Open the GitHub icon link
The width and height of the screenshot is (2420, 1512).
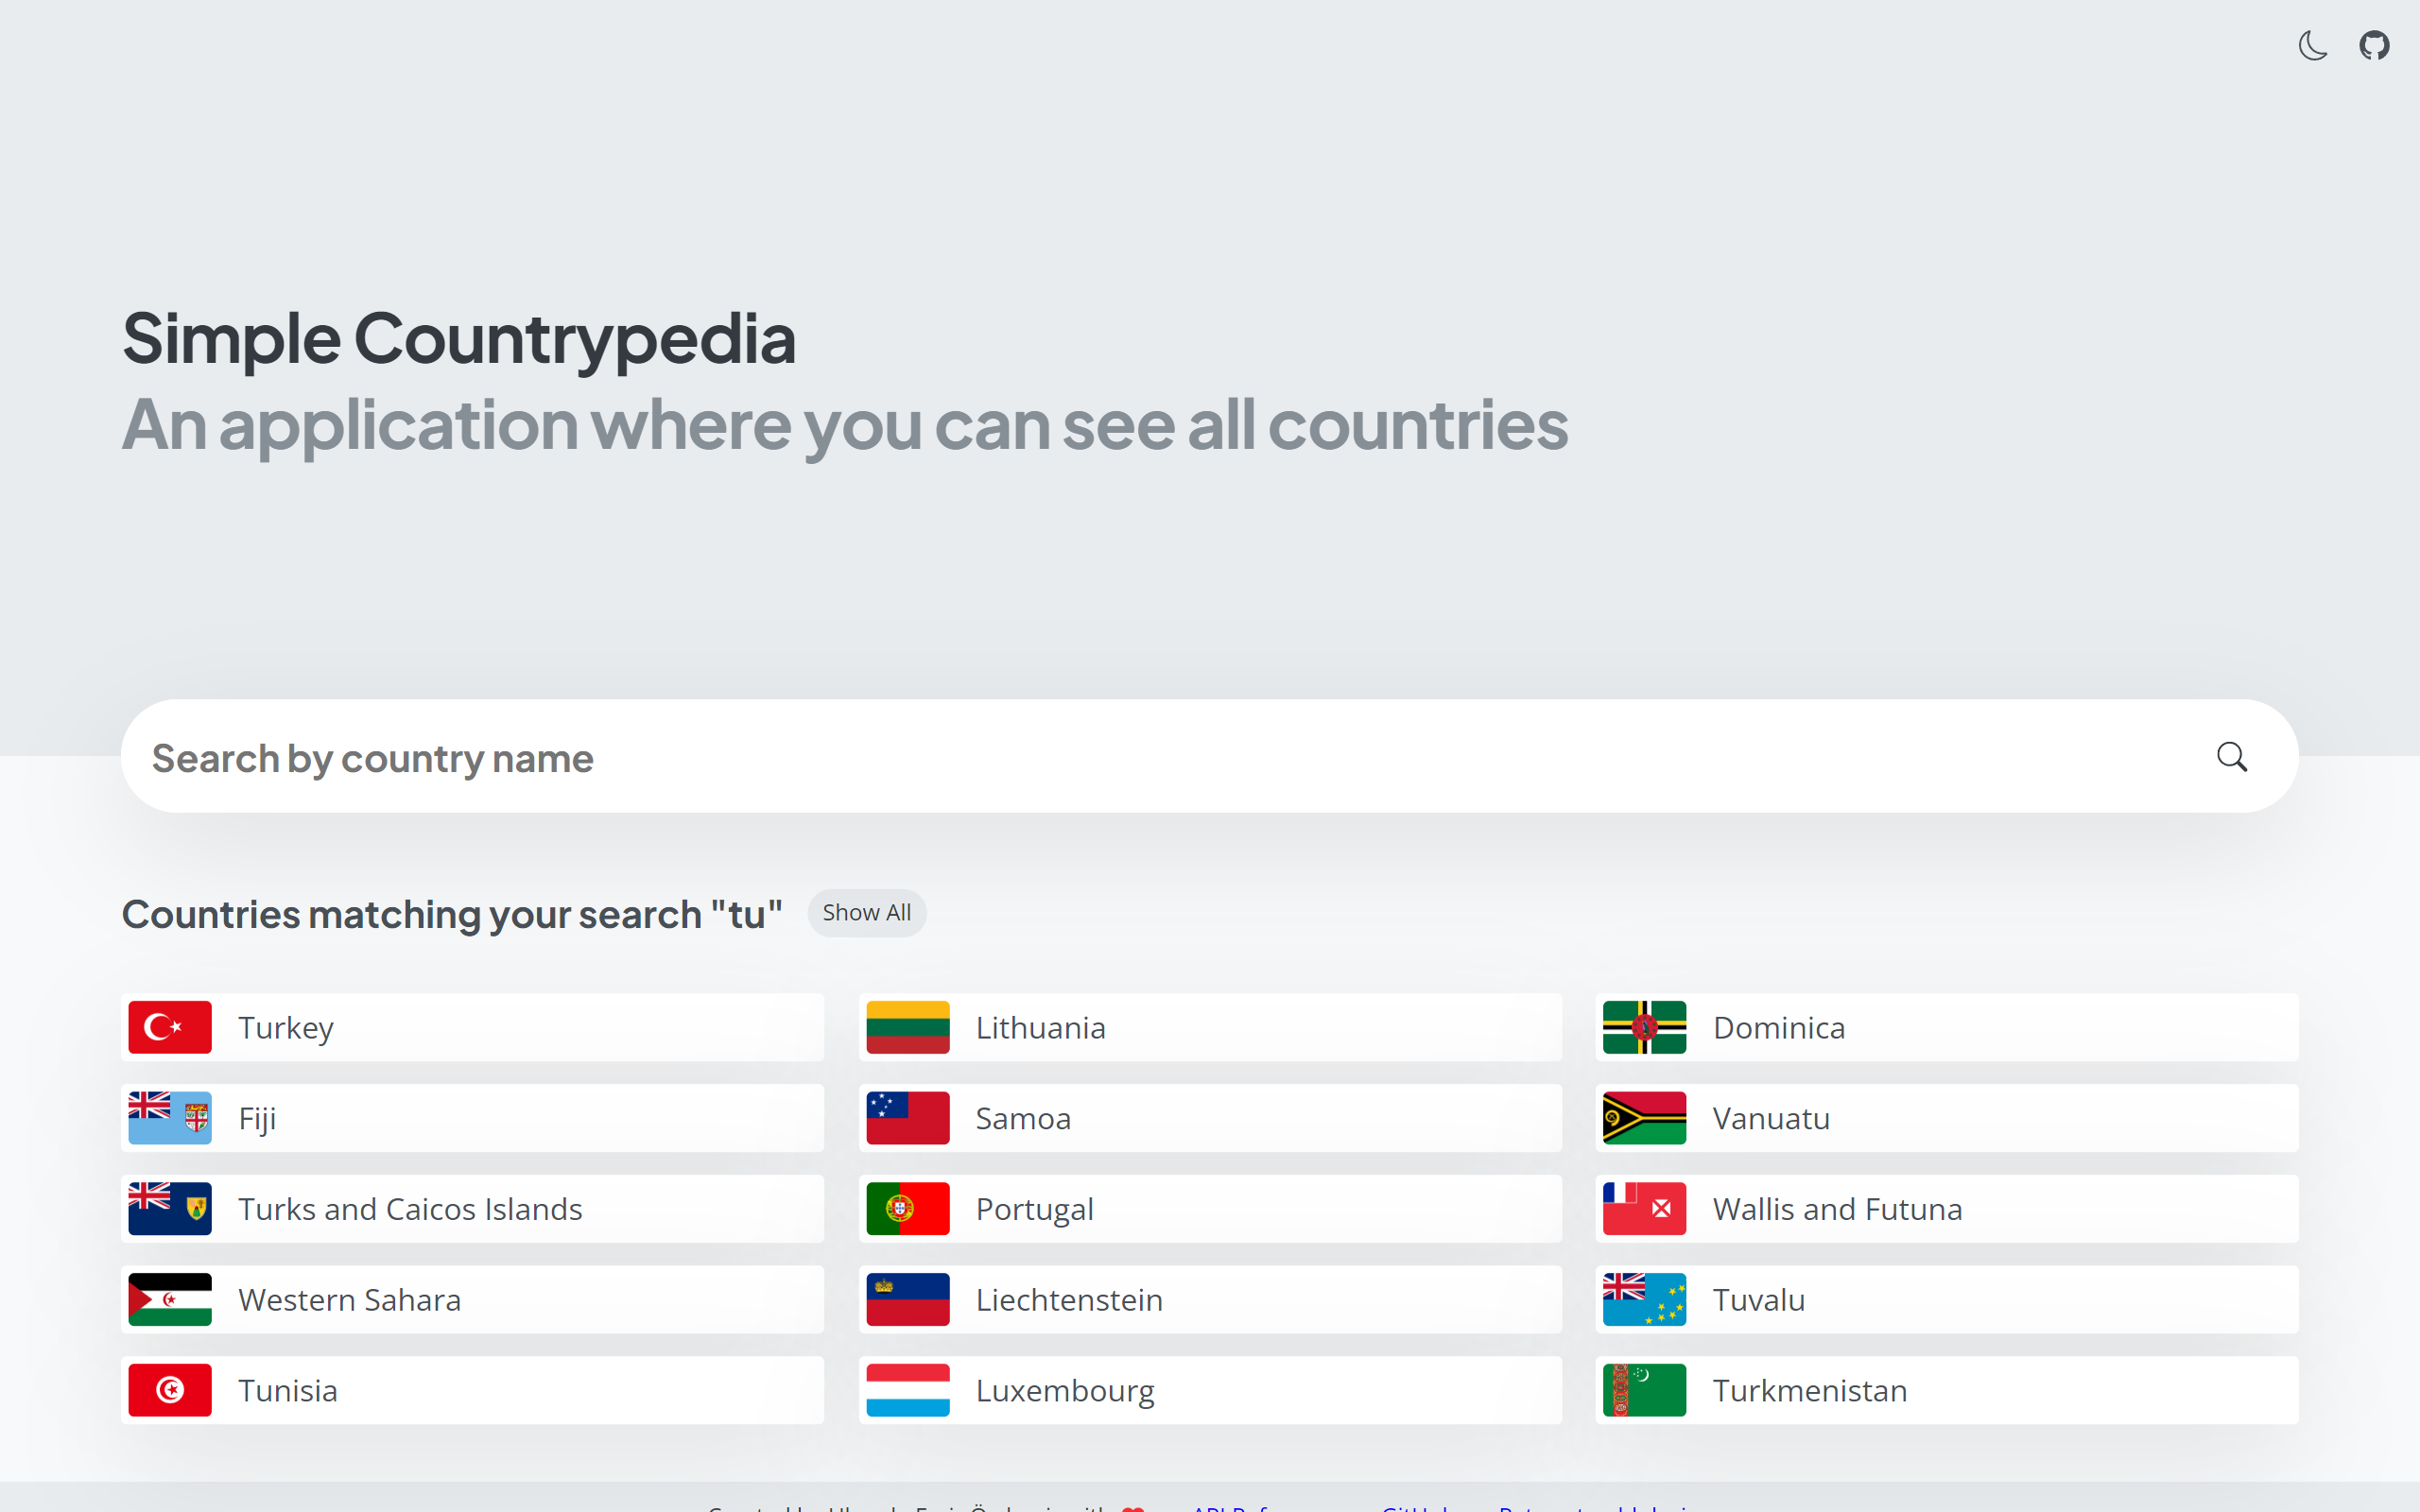(x=2374, y=46)
